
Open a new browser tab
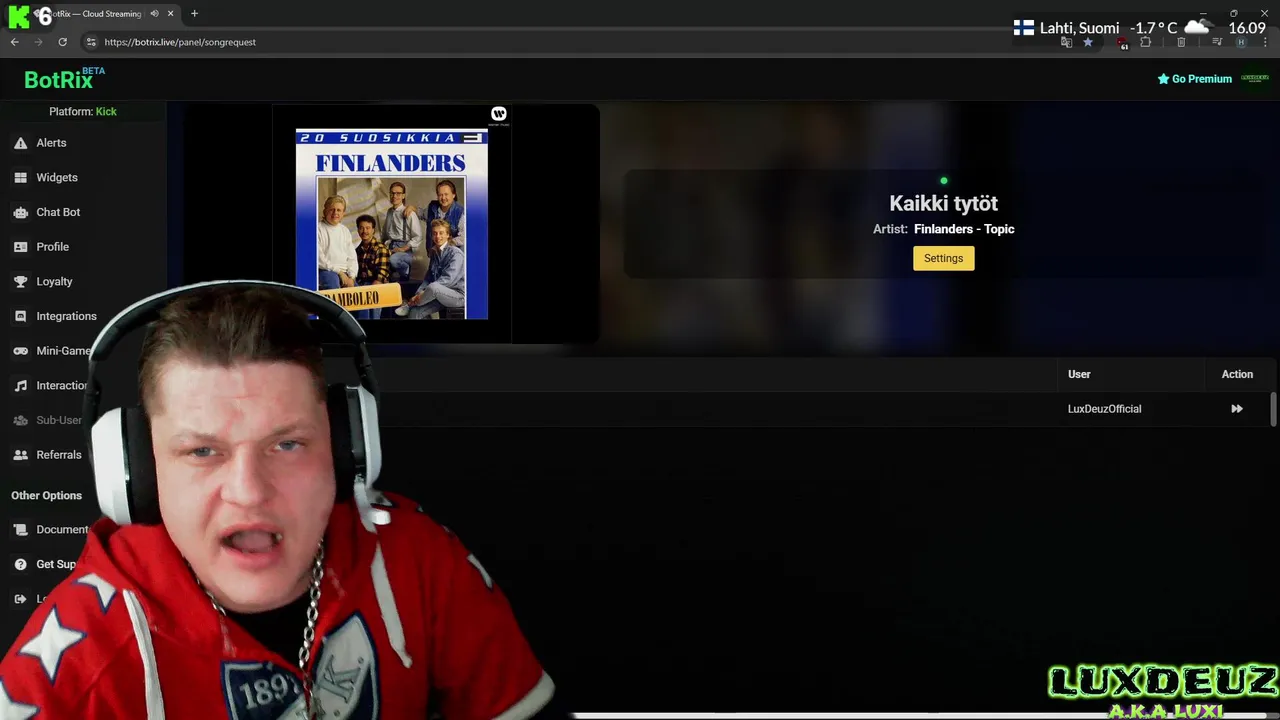coord(194,14)
